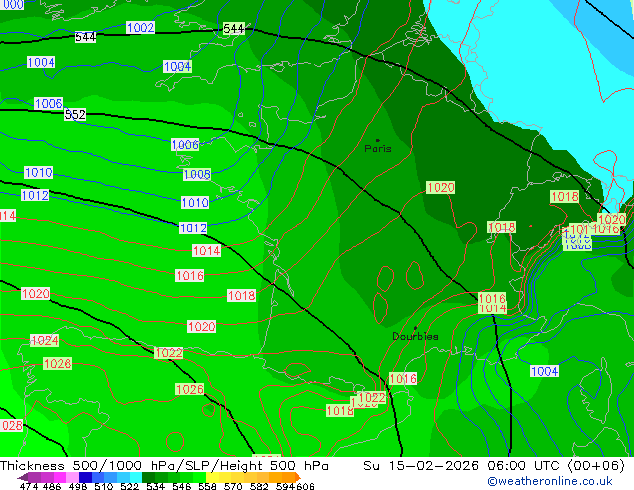The width and height of the screenshot is (634, 490).
Task: Pick the cyan legend swatch before dark green
Action: pos(136,477)
